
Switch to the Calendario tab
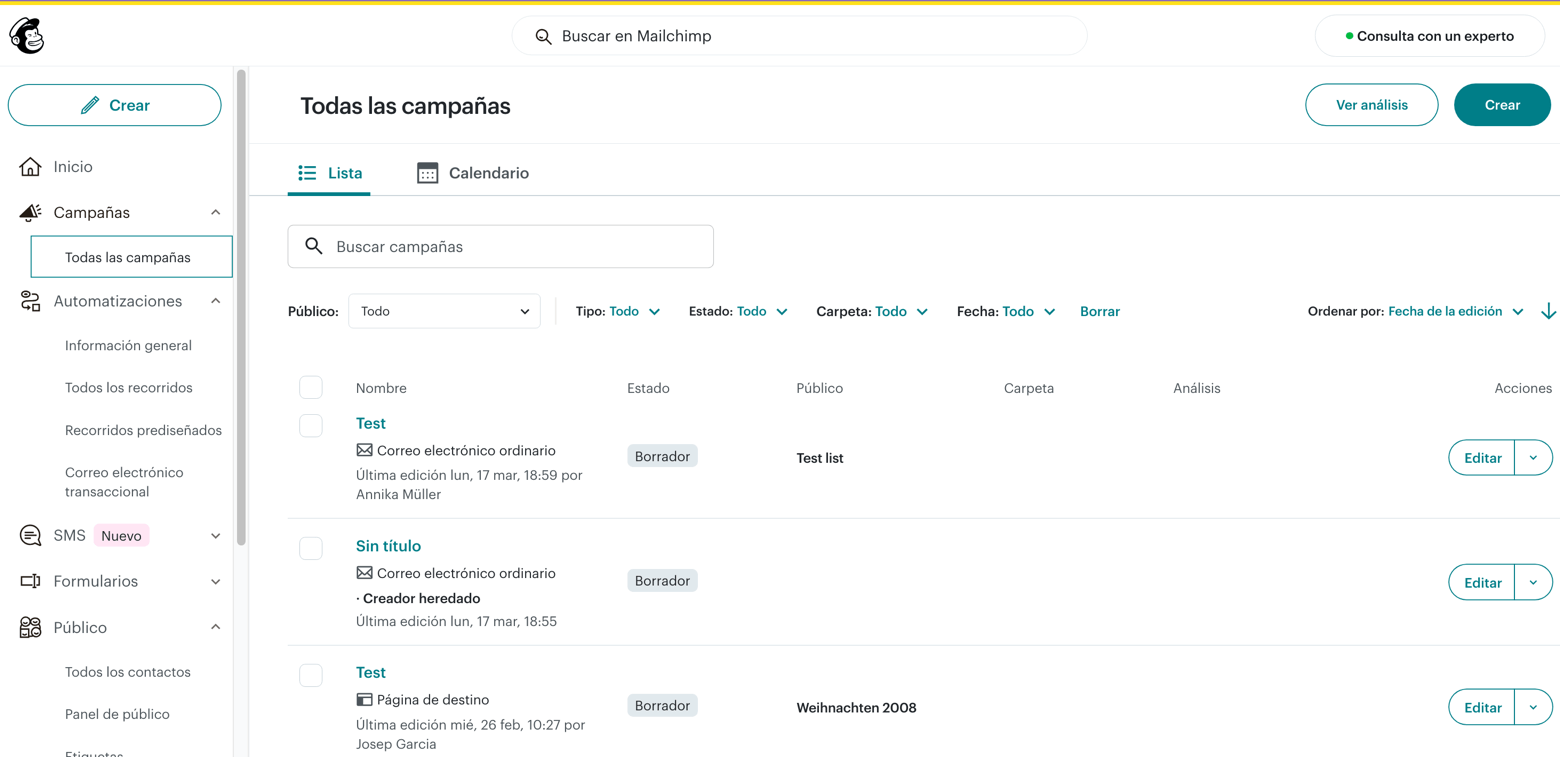[473, 173]
